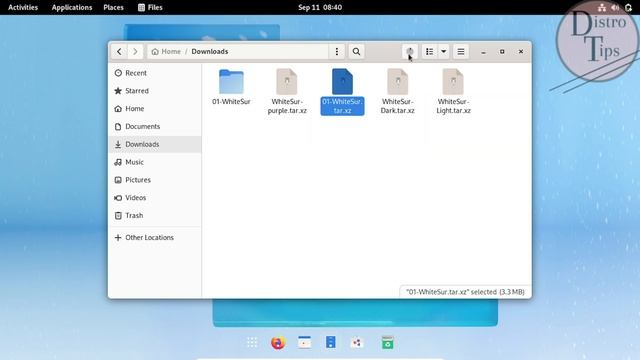Open the three-dot path options menu
Screen dimensions: 640x360
click(337, 51)
